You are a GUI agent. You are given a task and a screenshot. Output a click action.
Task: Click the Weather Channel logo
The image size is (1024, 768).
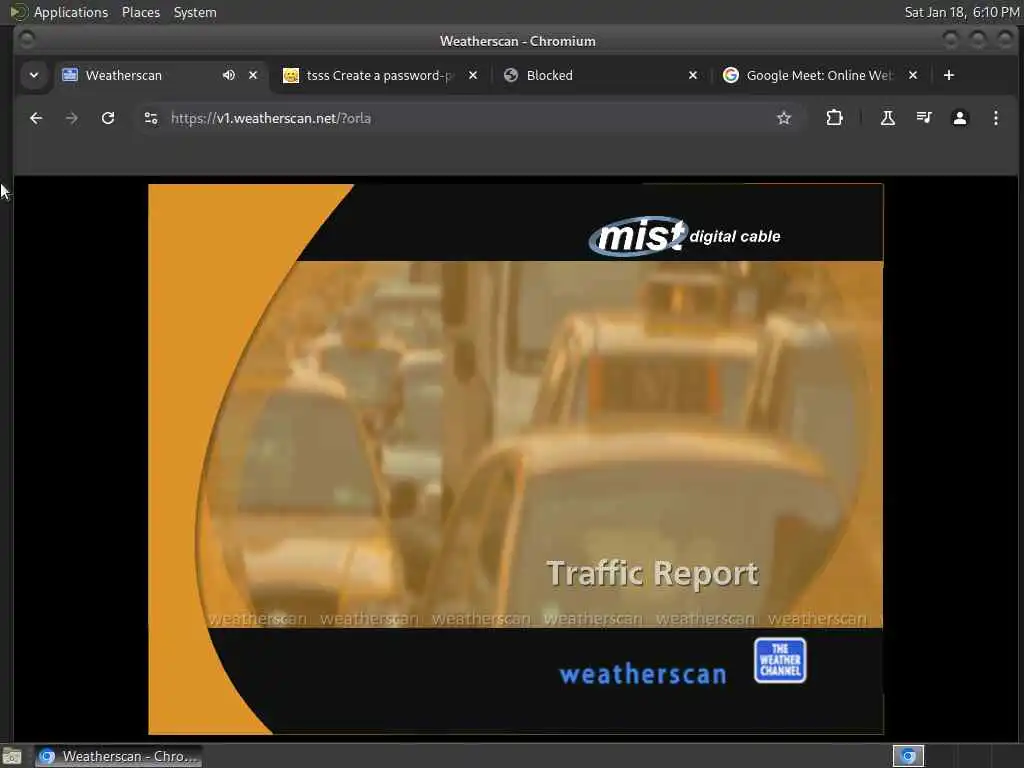pos(780,660)
